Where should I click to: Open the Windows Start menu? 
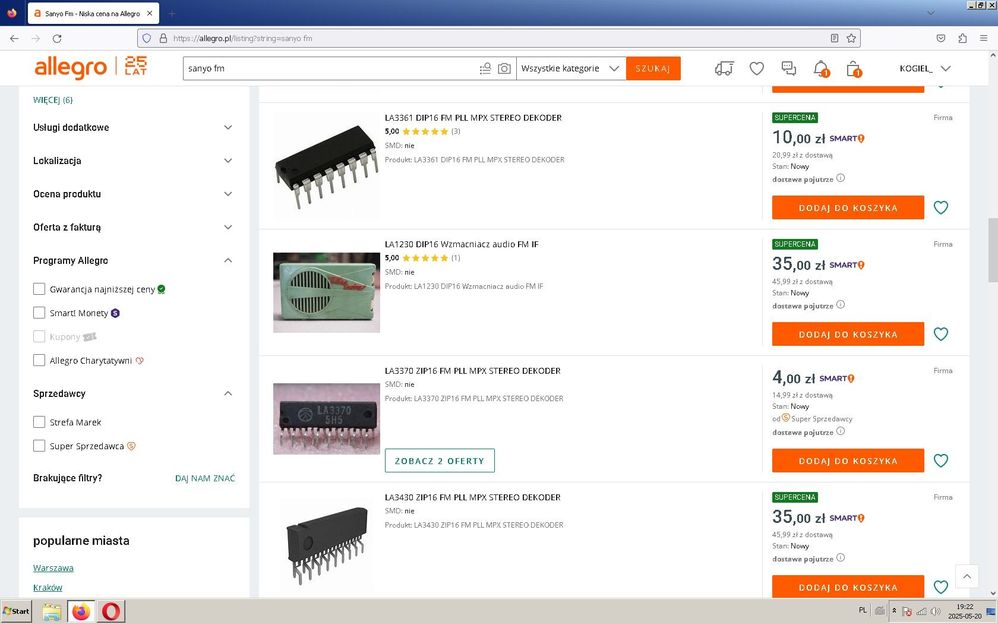point(17,611)
